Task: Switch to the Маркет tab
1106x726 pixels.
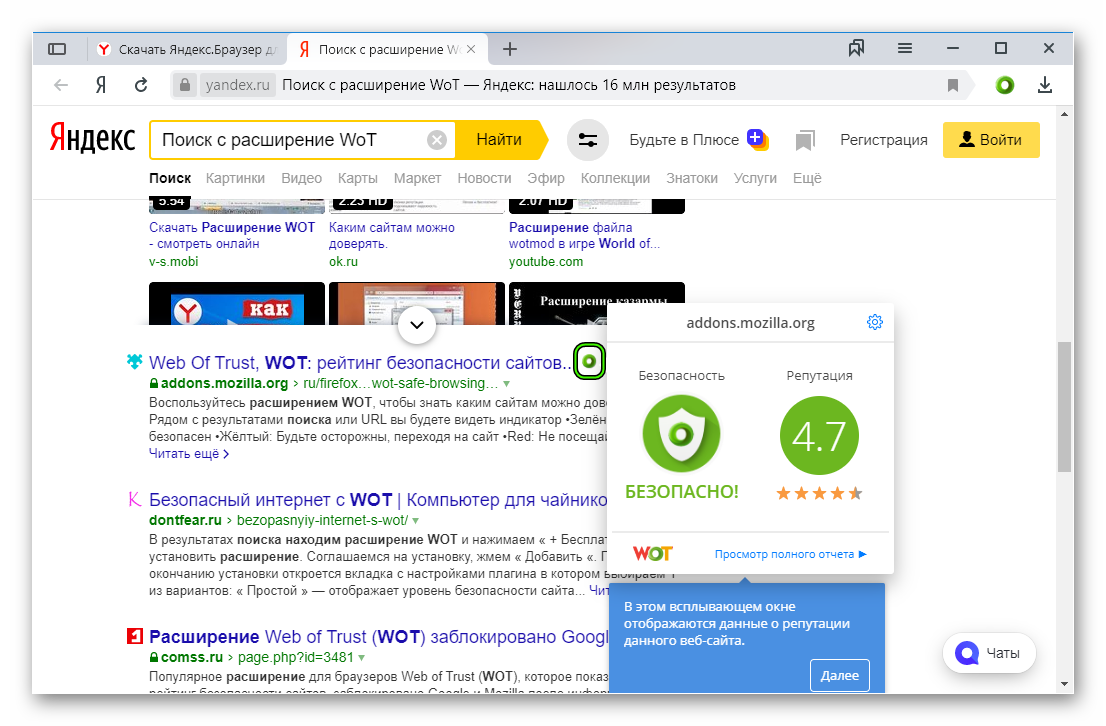Action: coord(418,179)
